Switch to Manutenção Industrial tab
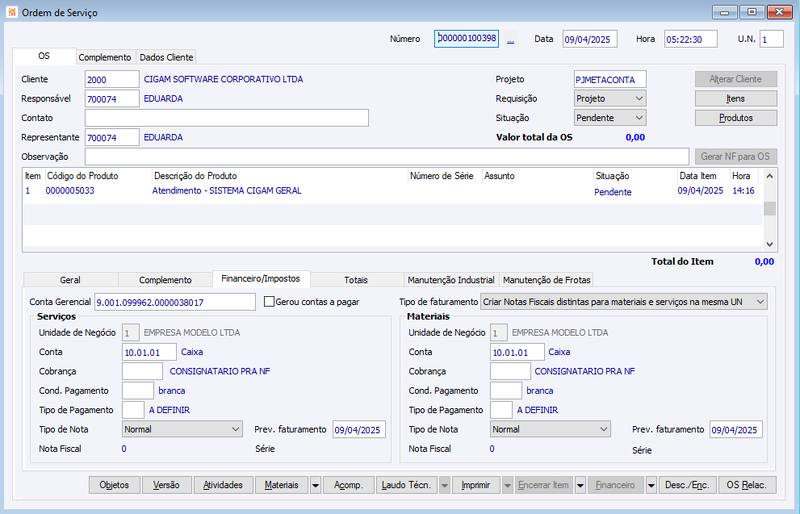 tap(451, 280)
